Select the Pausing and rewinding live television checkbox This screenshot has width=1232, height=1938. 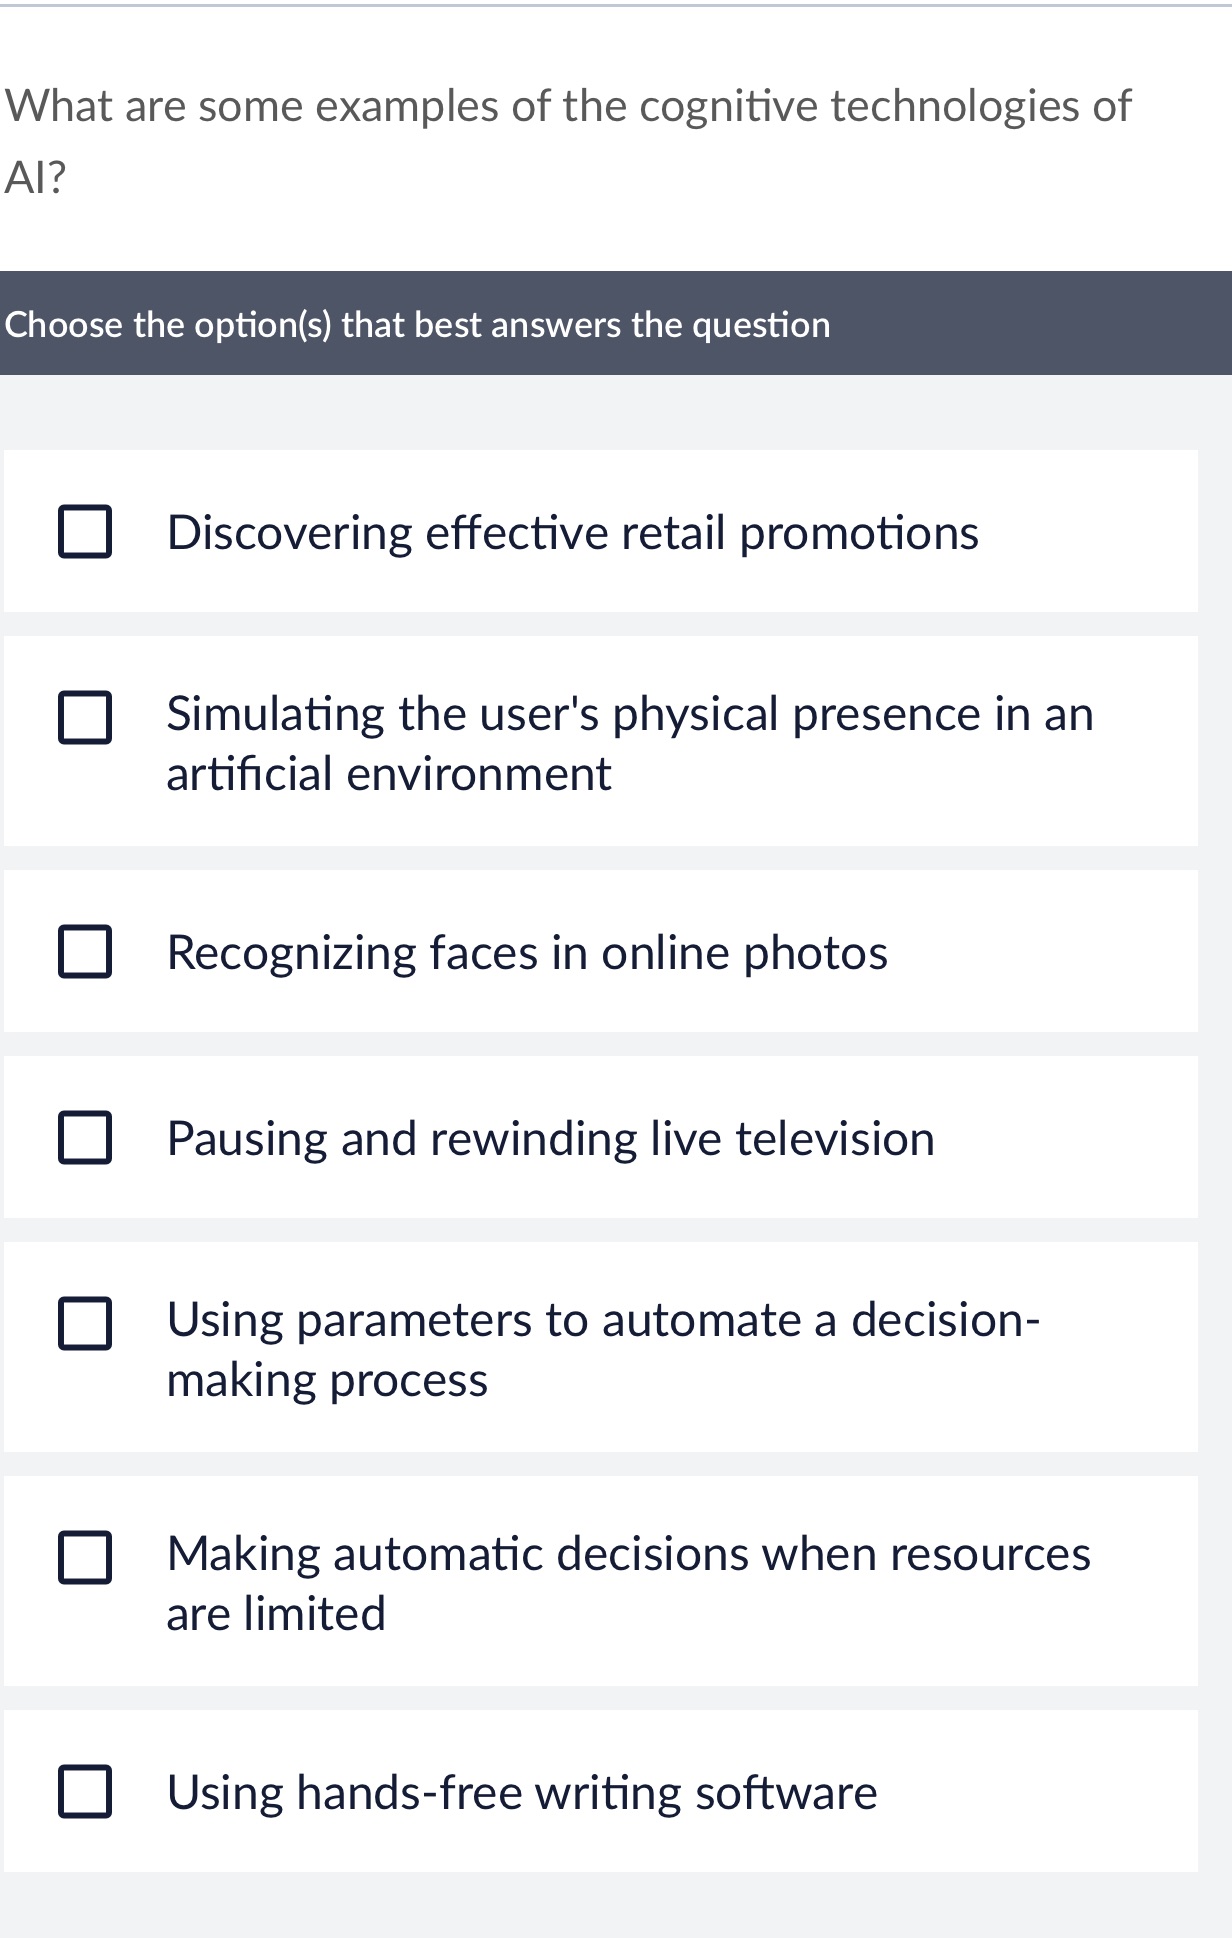[x=84, y=1138]
